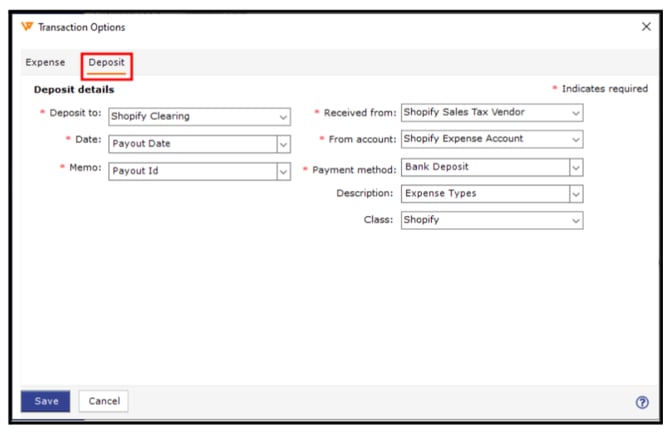The width and height of the screenshot is (670, 437).
Task: Click the Class label
Action: coord(378,220)
